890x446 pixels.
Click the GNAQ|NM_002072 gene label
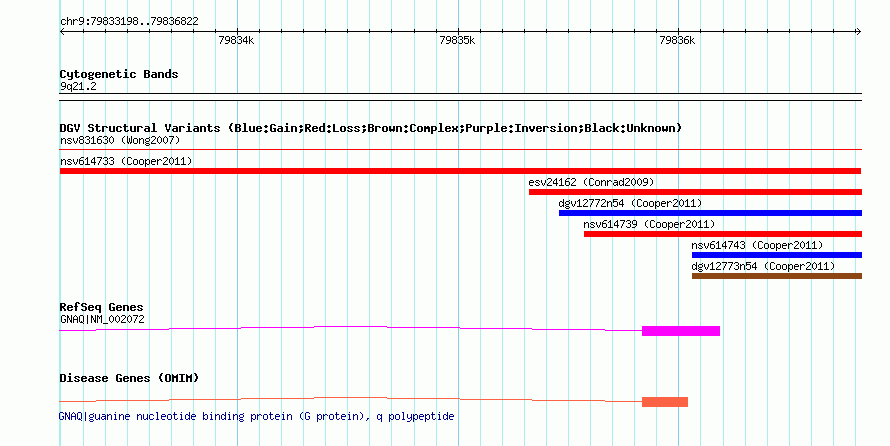tap(102, 319)
